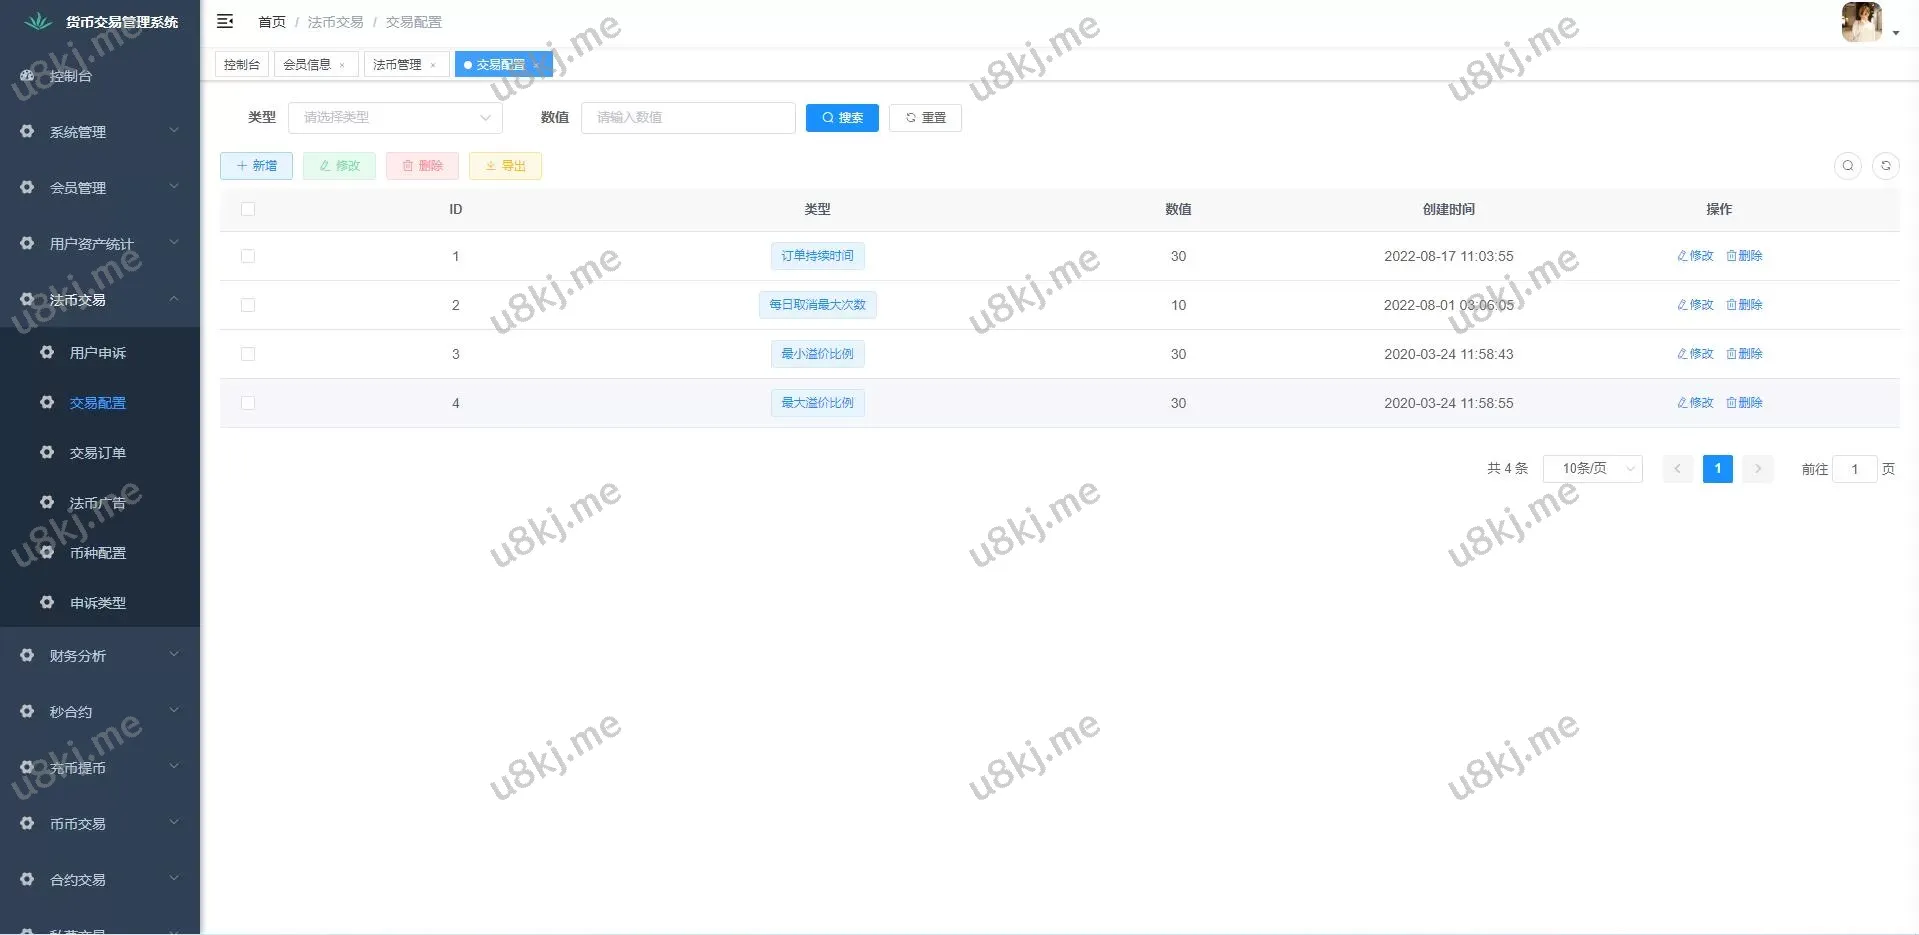Image resolution: width=1919 pixels, height=935 pixels.
Task: Collapse sidebar with the hamburger icon
Action: [225, 21]
